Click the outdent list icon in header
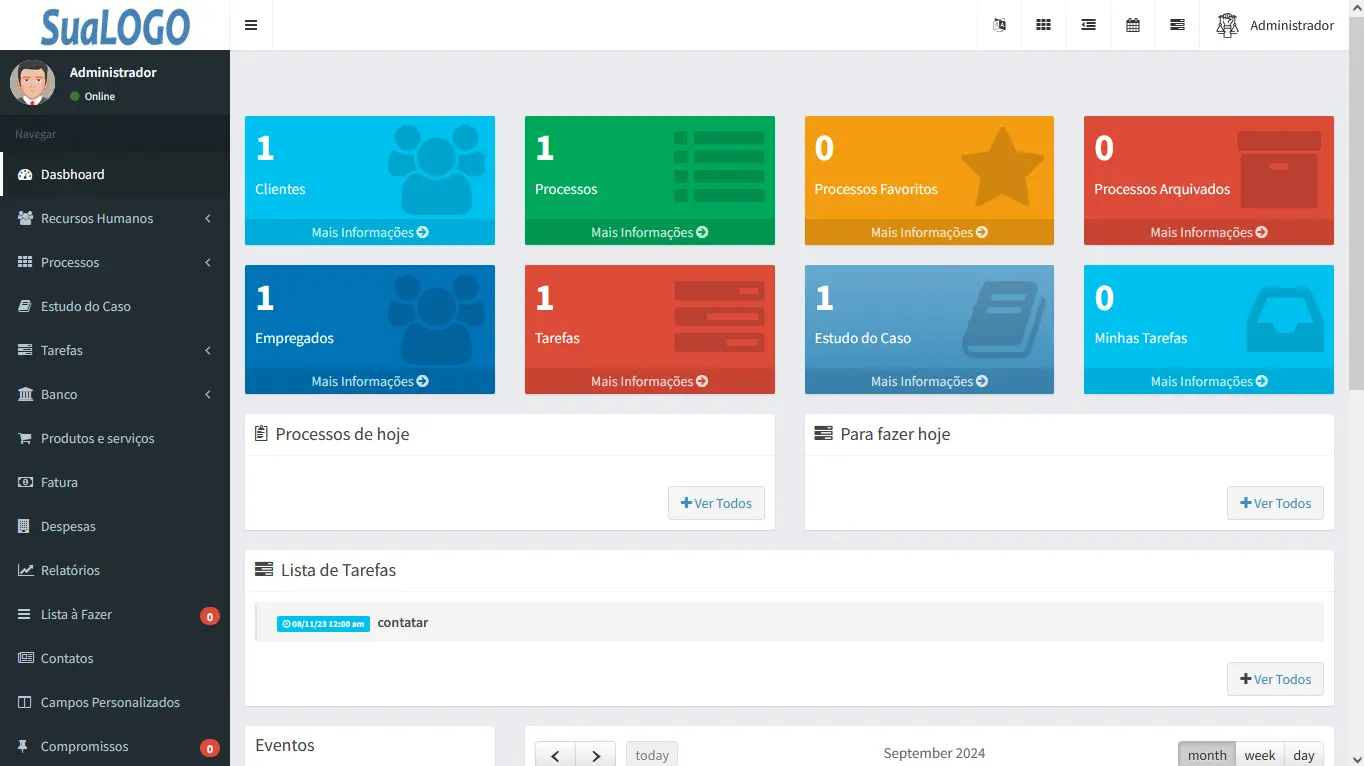This screenshot has width=1364, height=766. click(x=1088, y=25)
